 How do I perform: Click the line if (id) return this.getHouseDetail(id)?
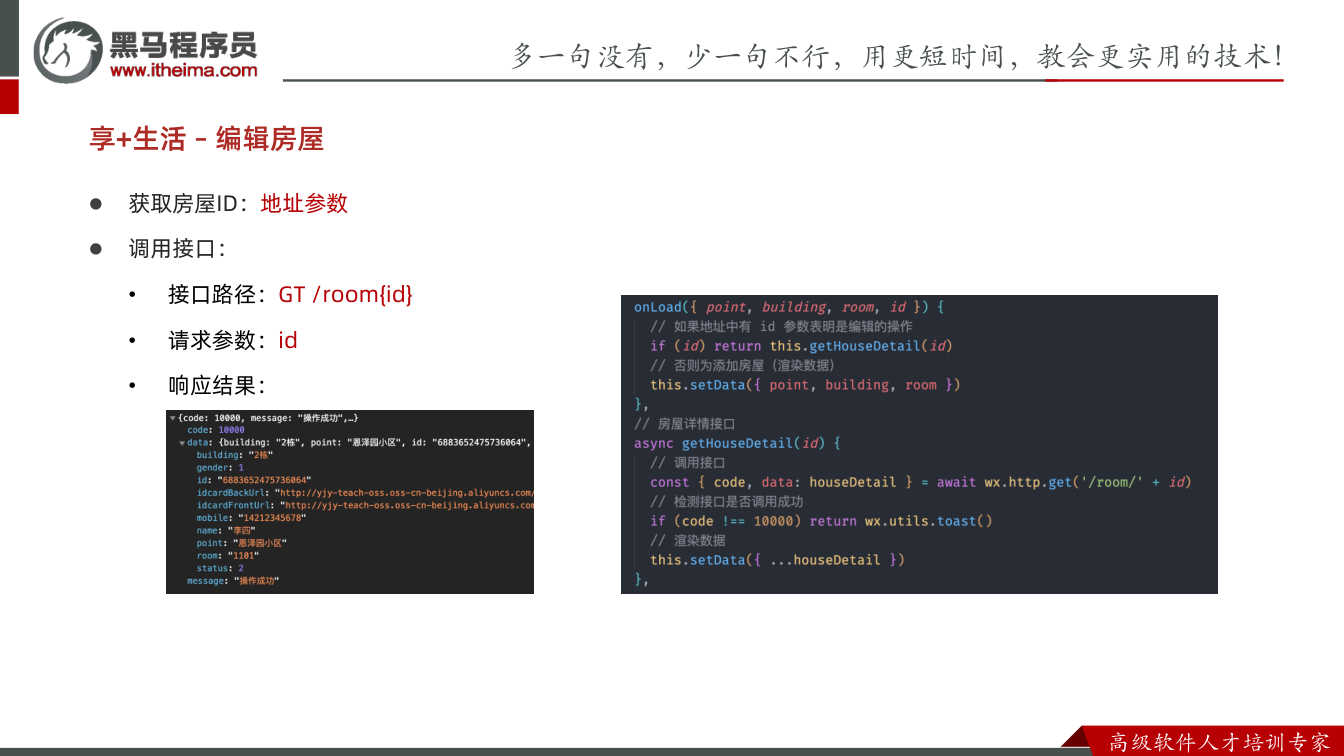coord(801,346)
